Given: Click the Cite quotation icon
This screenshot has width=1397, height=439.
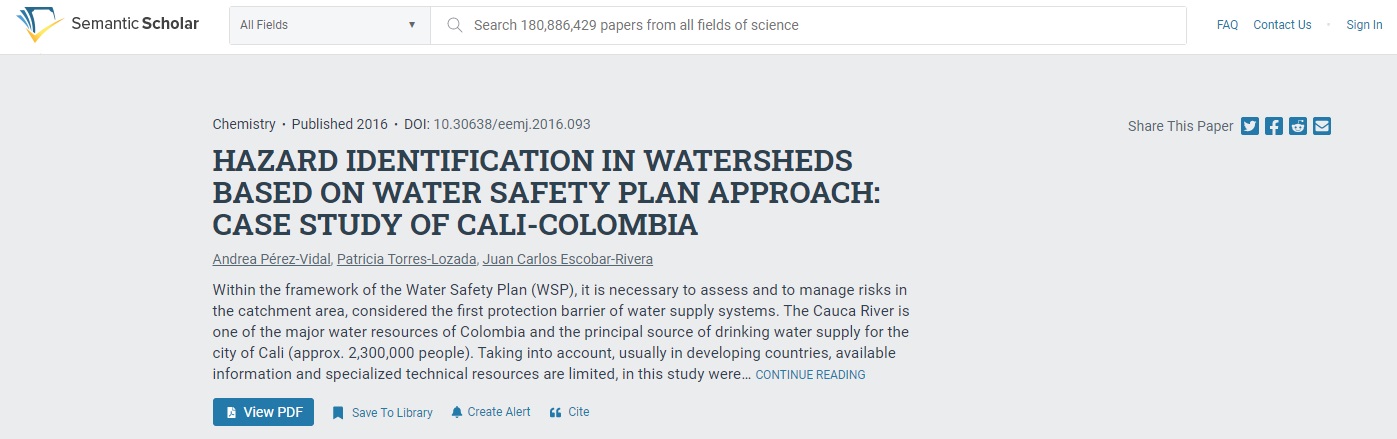Looking at the screenshot, I should (556, 412).
